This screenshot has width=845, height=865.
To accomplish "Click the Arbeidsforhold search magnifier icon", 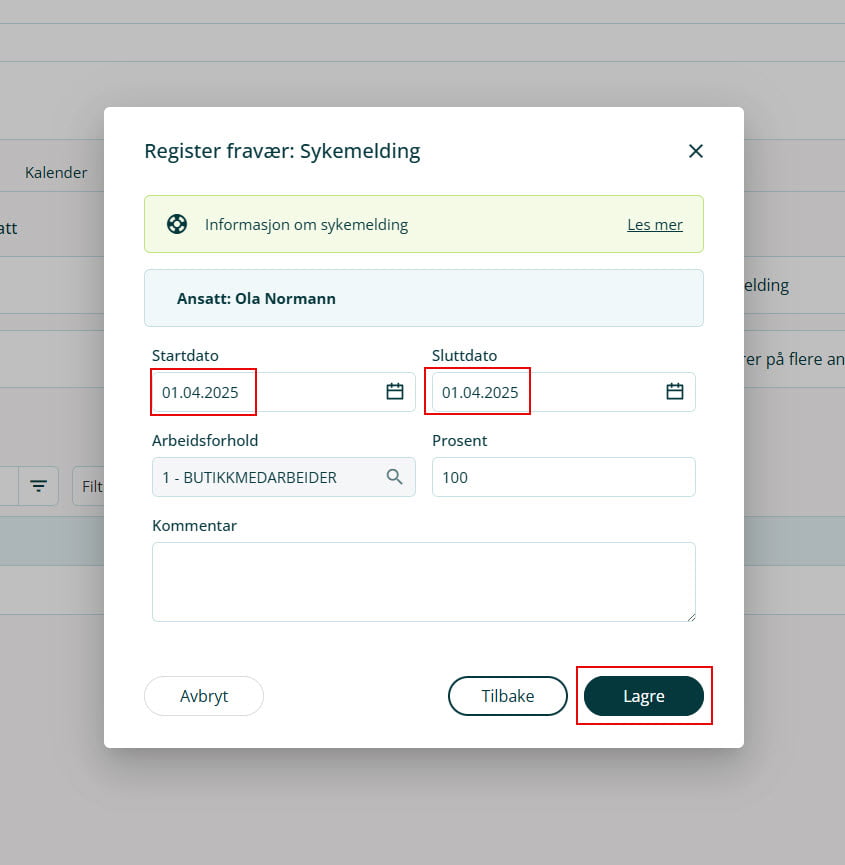I will coord(395,477).
